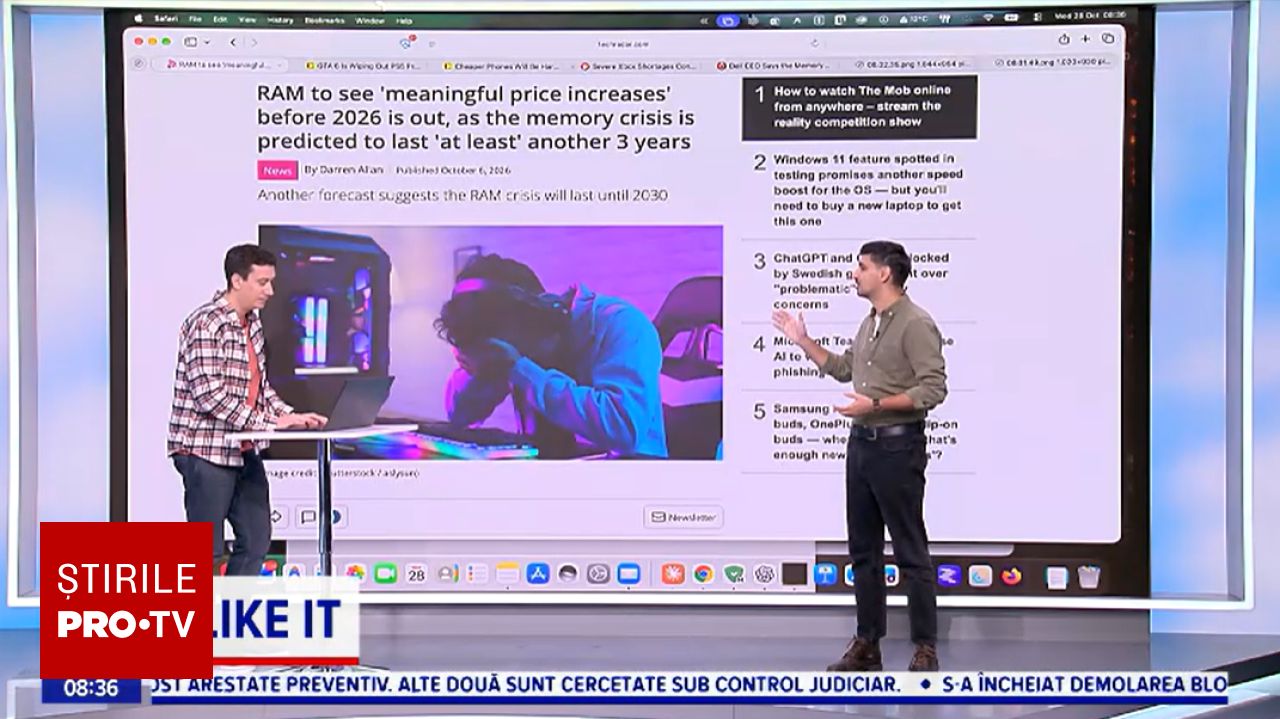This screenshot has height=719, width=1280.
Task: Switch to the 'Severe Xbox Shortages' tab
Action: (x=638, y=65)
